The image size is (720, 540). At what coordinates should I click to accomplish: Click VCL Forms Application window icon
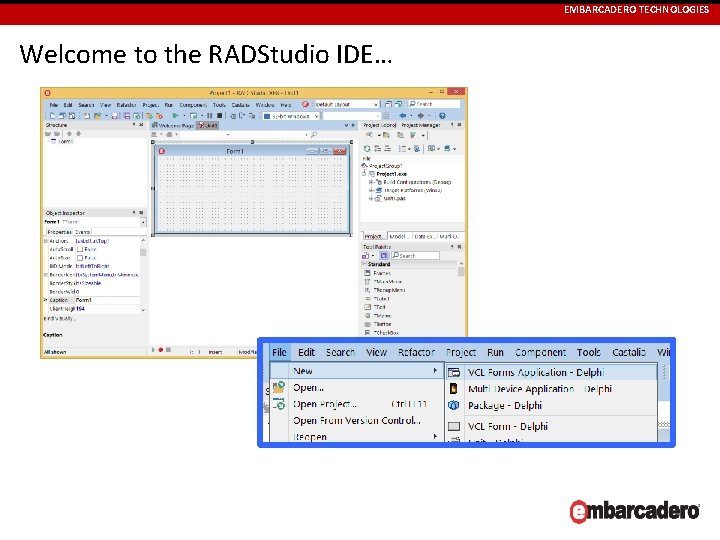454,372
